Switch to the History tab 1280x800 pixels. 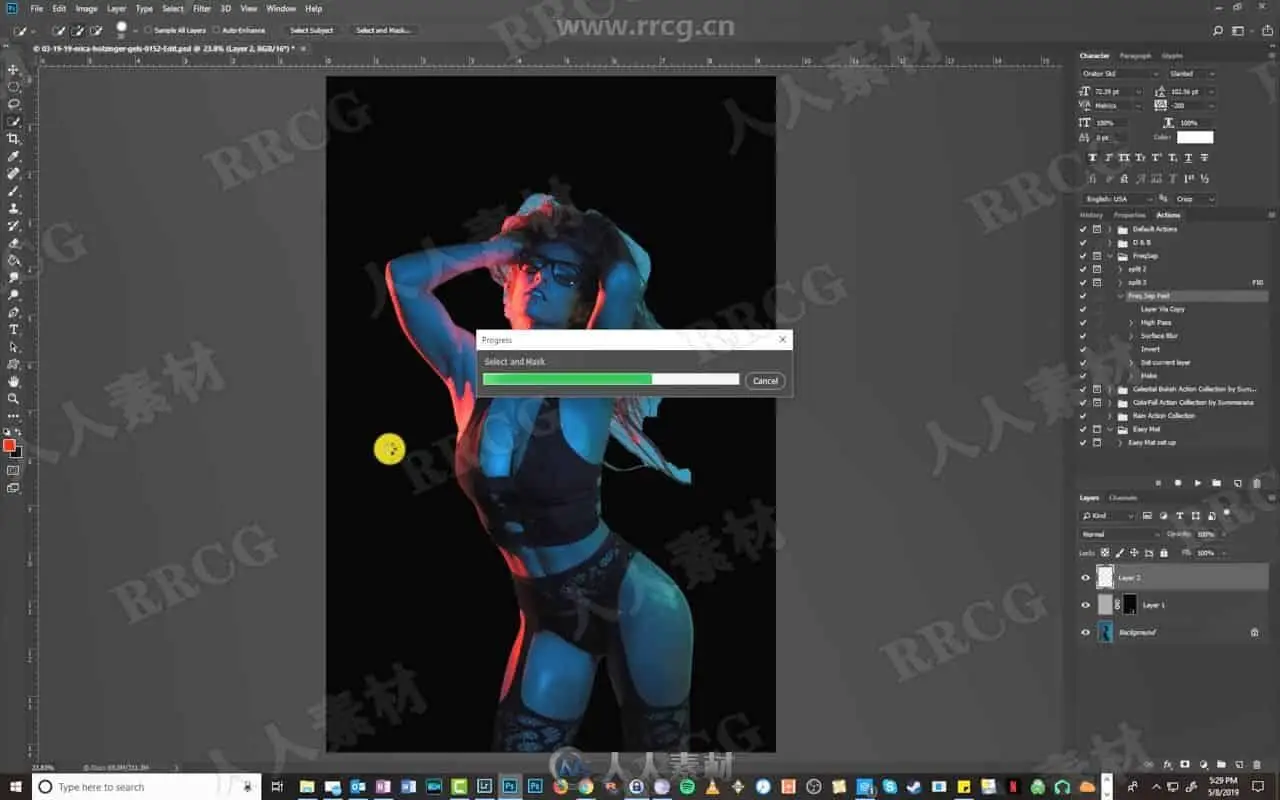(x=1091, y=215)
